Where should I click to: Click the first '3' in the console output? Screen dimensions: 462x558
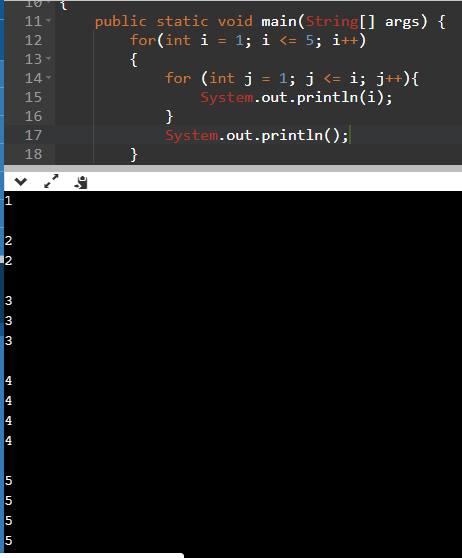click(x=9, y=301)
